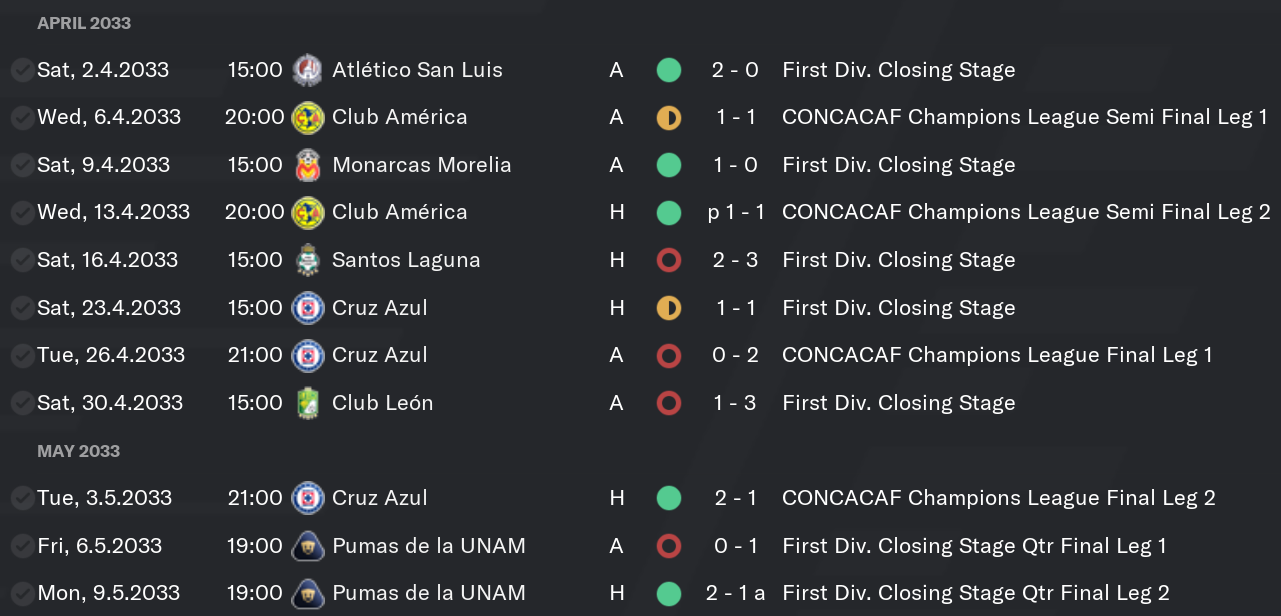Screen dimensions: 1281x616
Task: Click yellow draw indicator for 23.4.2033 Cruz Azul match
Action: [669, 308]
